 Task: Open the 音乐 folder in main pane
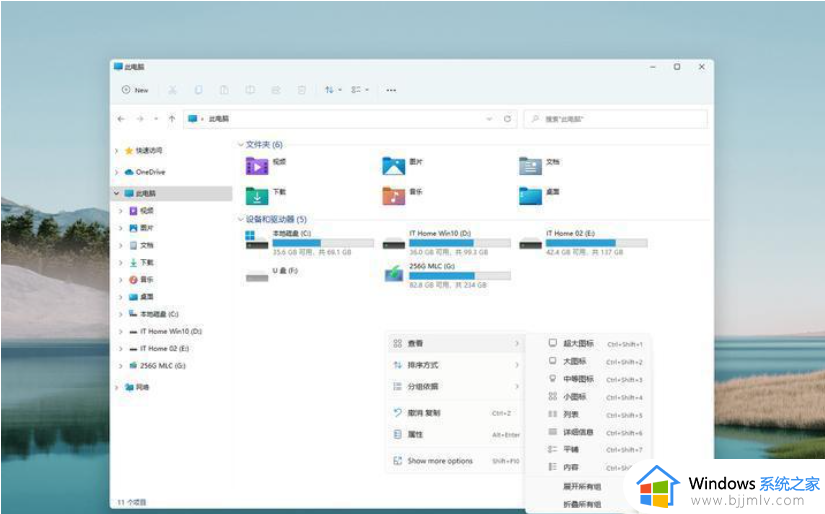pos(394,195)
